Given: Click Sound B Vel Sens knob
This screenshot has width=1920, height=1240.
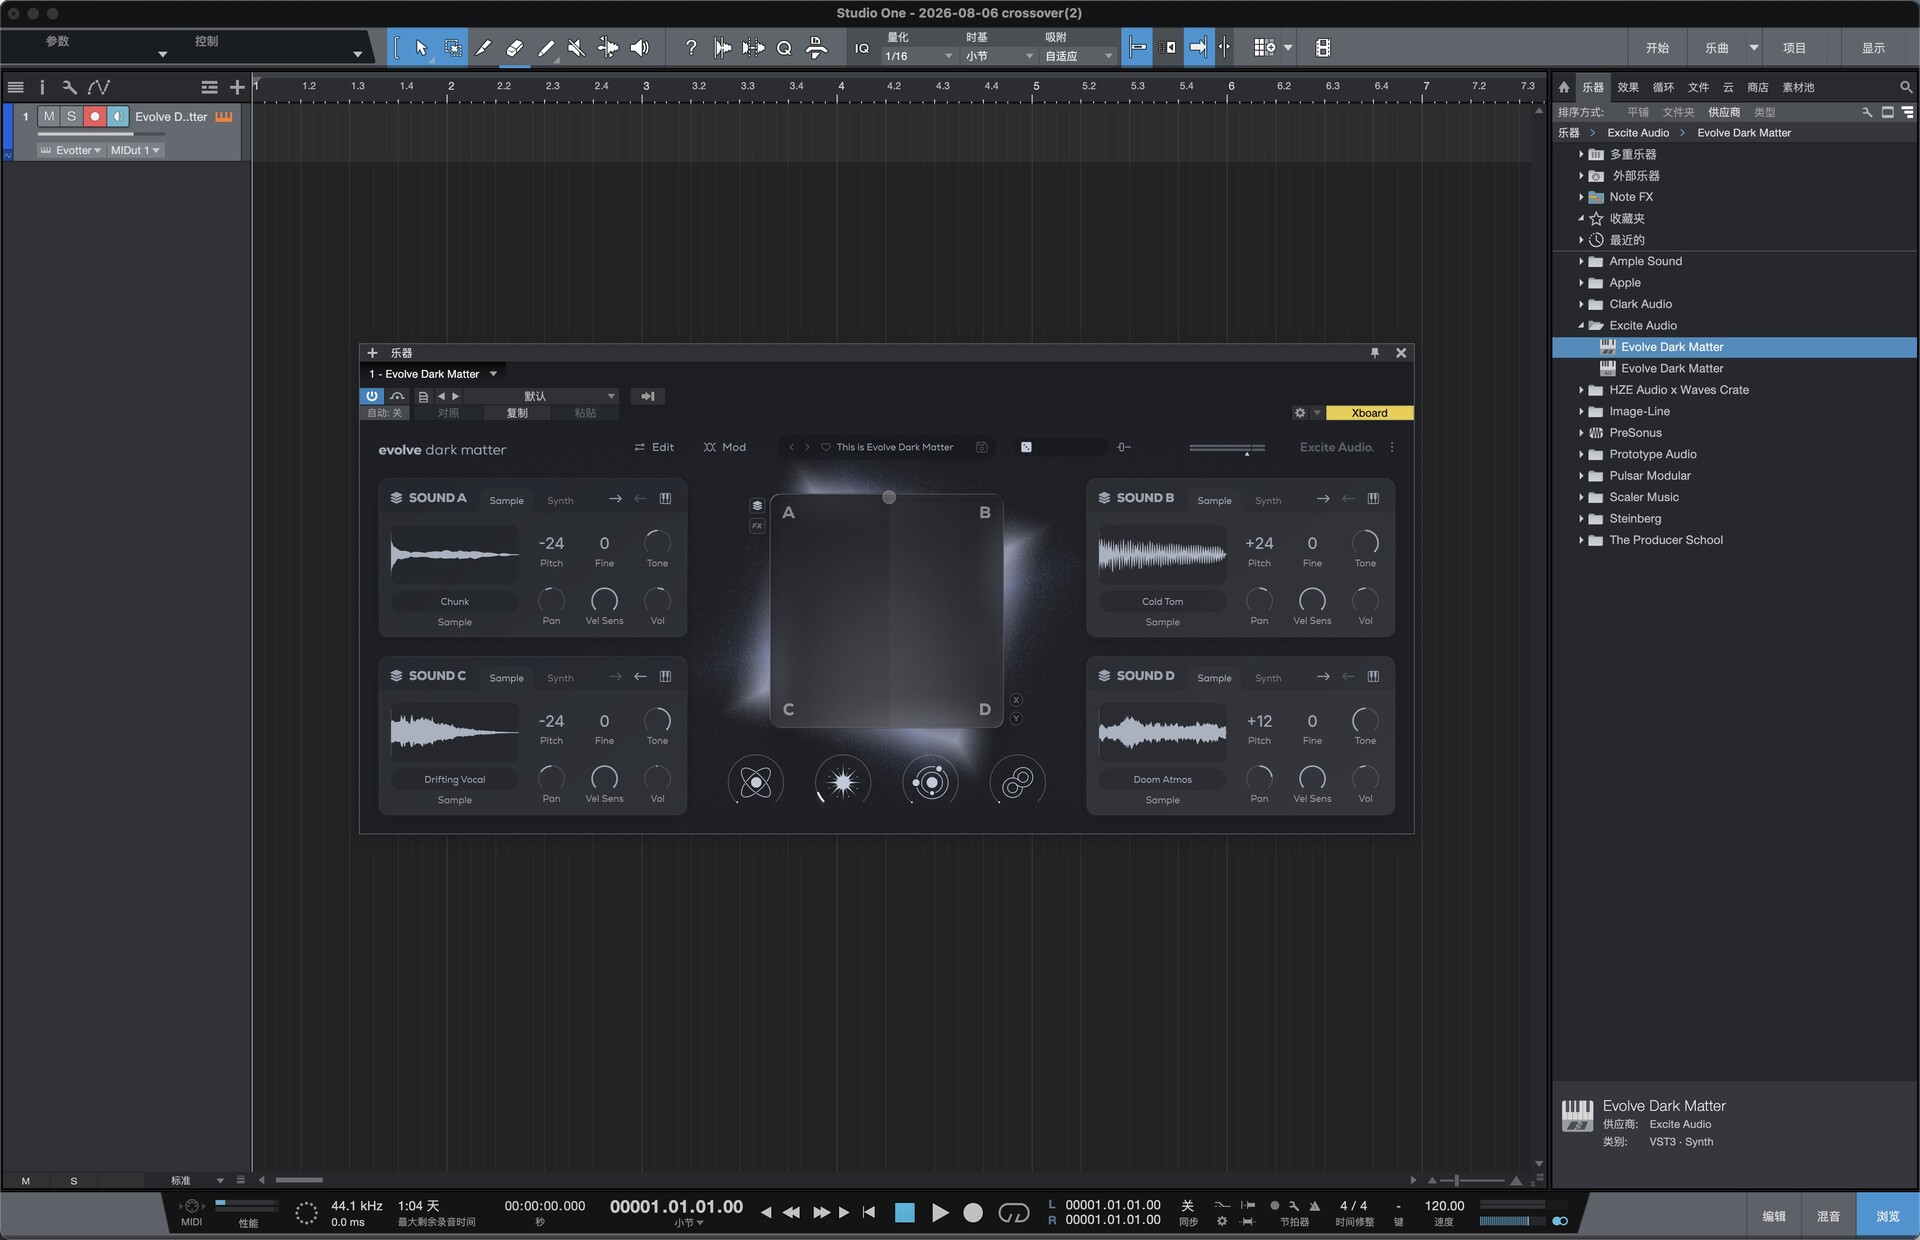Looking at the screenshot, I should pyautogui.click(x=1312, y=600).
